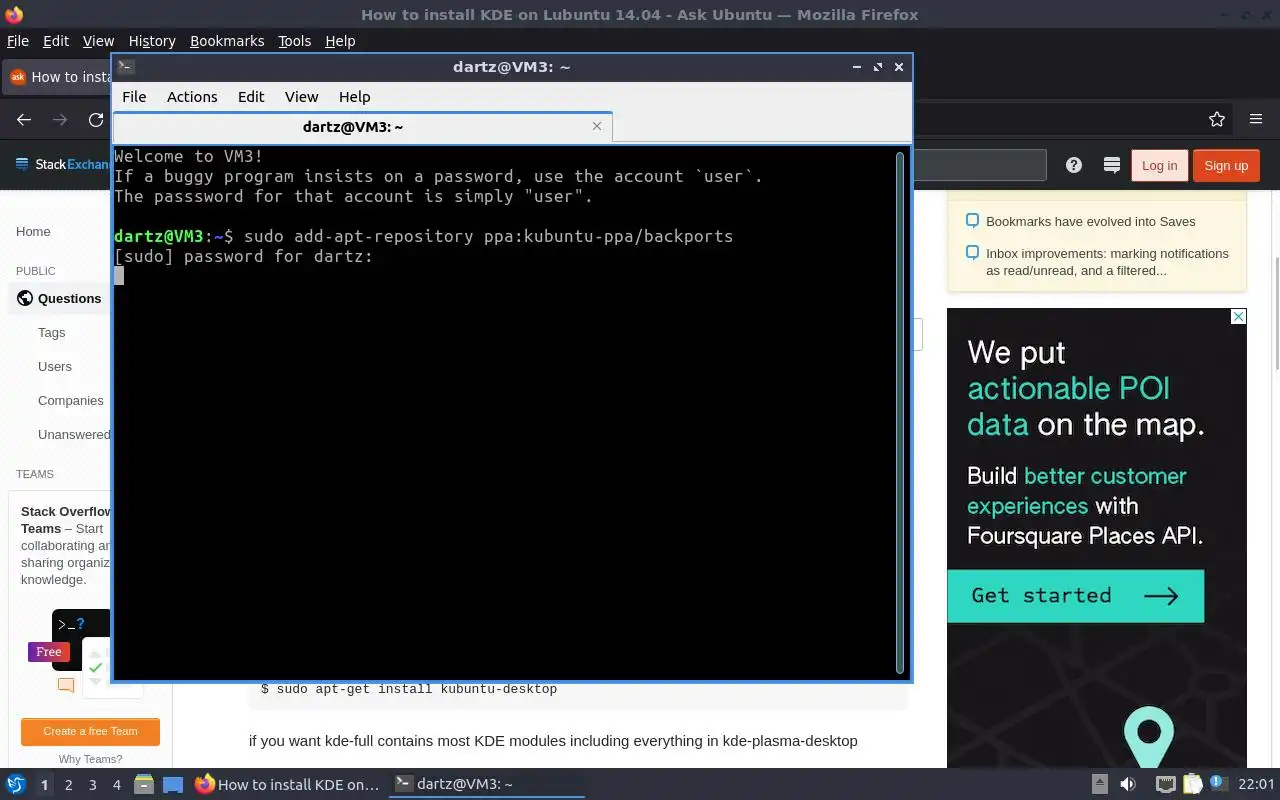The image size is (1280, 800).
Task: Click the Sign up button
Action: tap(1226, 165)
